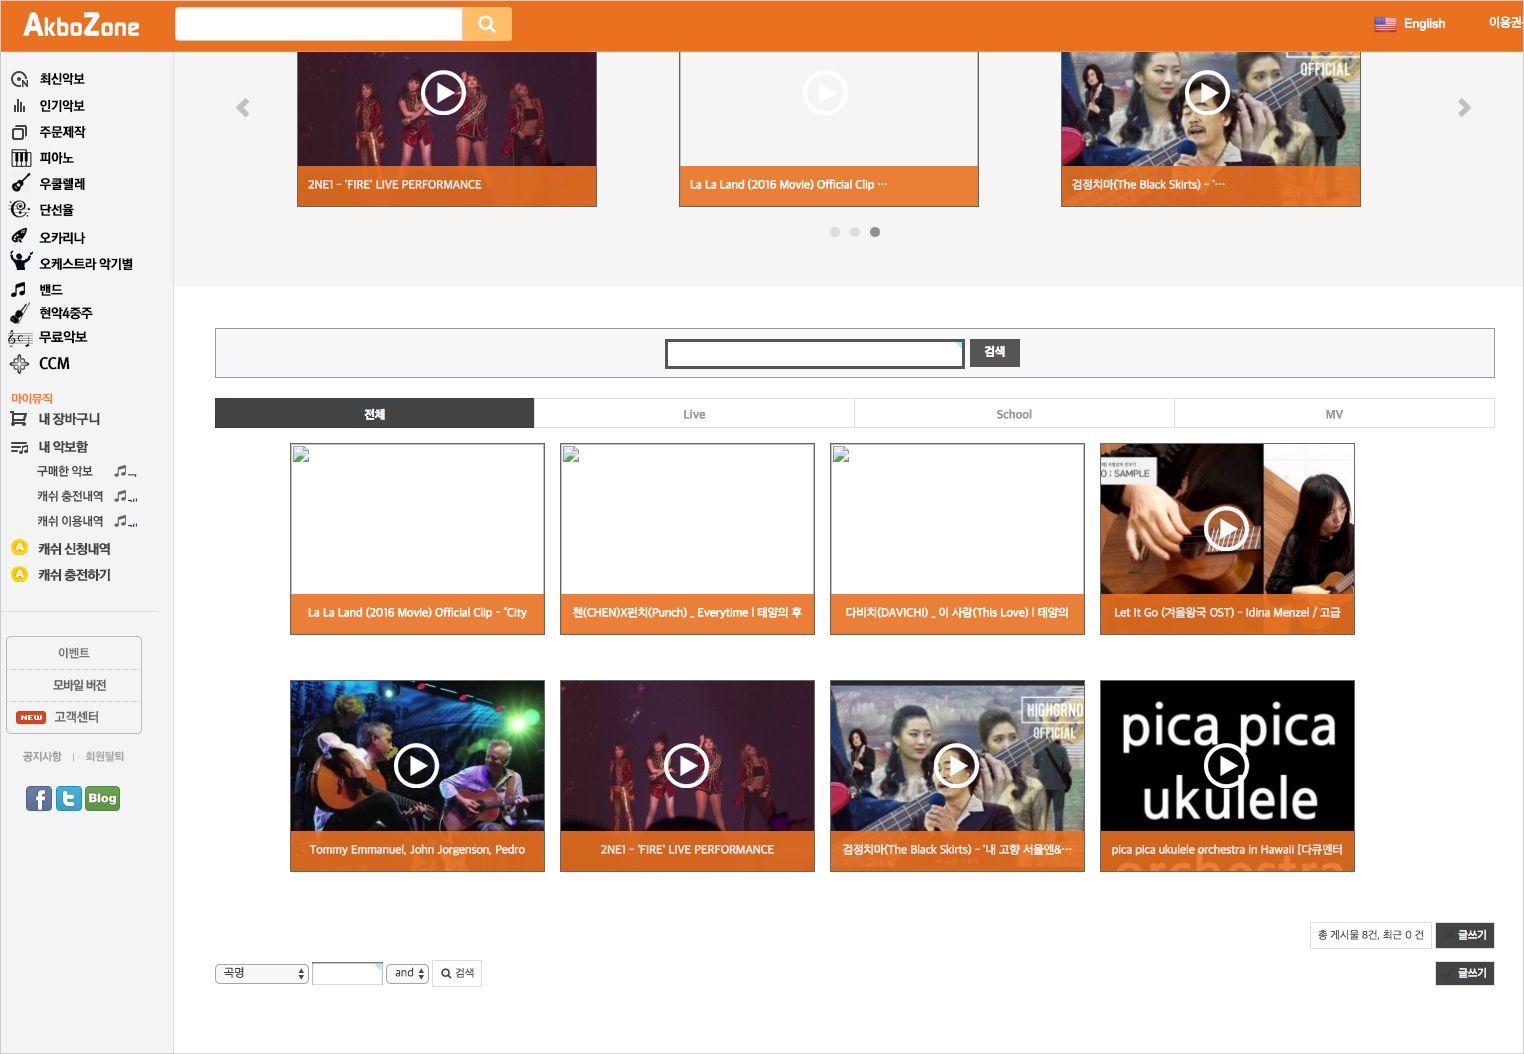Screen dimensions: 1524x1054
Task: Open the 곡명 search field dropdown
Action: (262, 973)
